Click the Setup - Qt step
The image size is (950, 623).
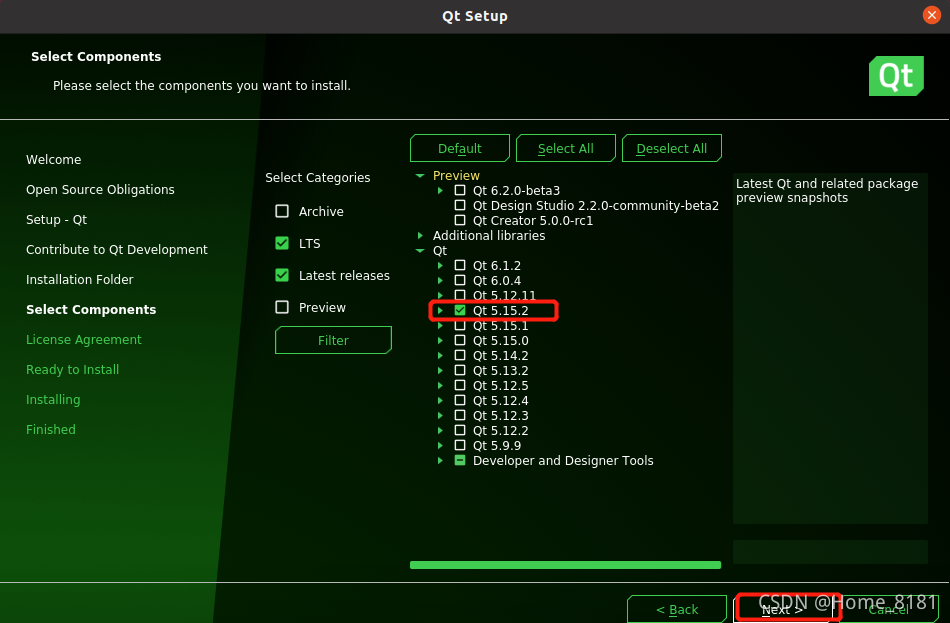[56, 219]
